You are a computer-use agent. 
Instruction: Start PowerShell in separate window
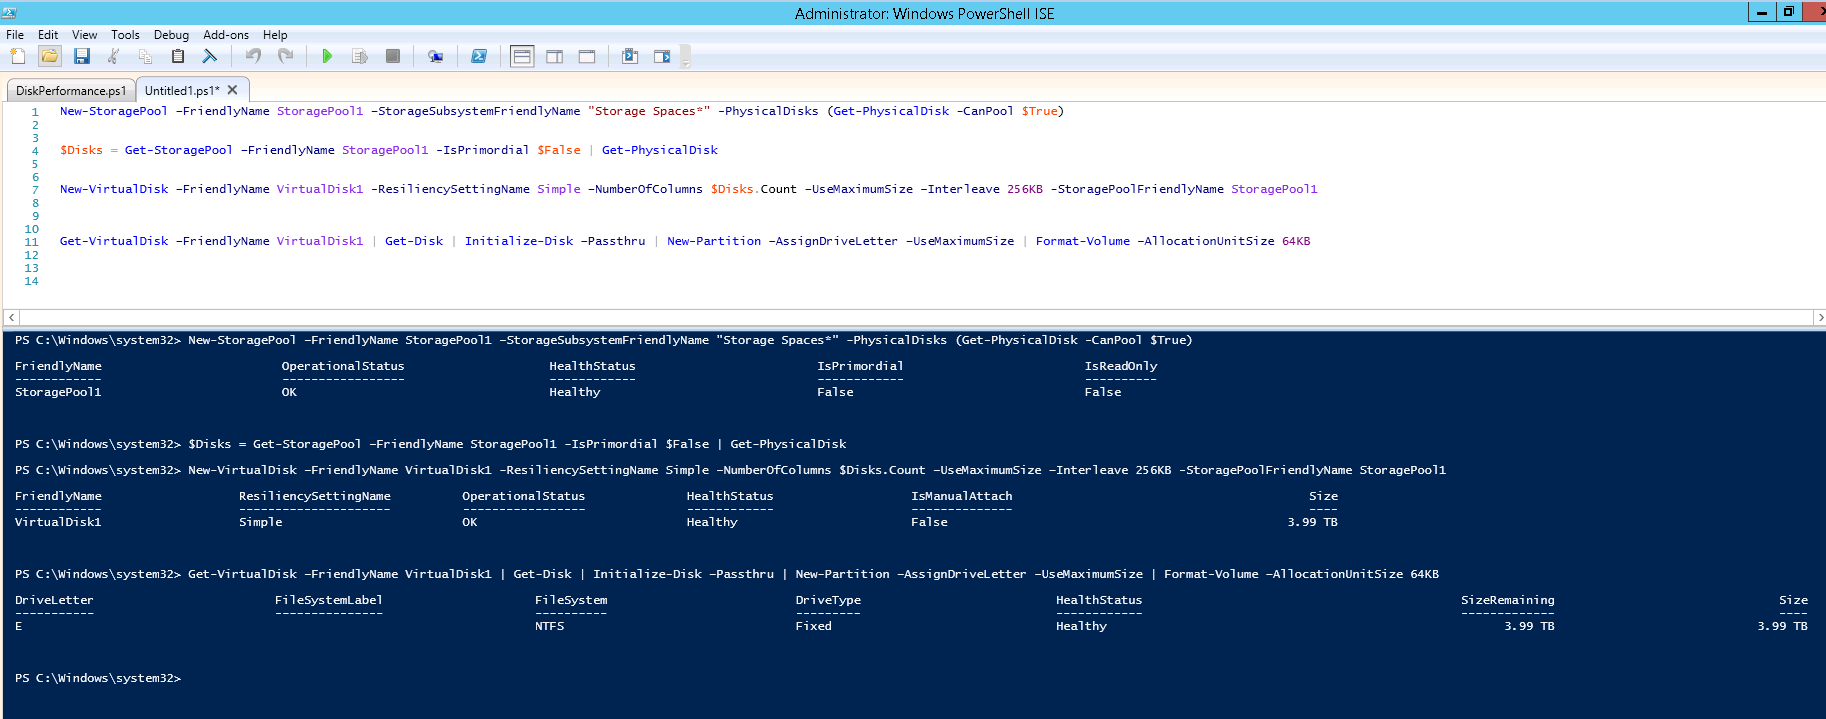click(479, 57)
